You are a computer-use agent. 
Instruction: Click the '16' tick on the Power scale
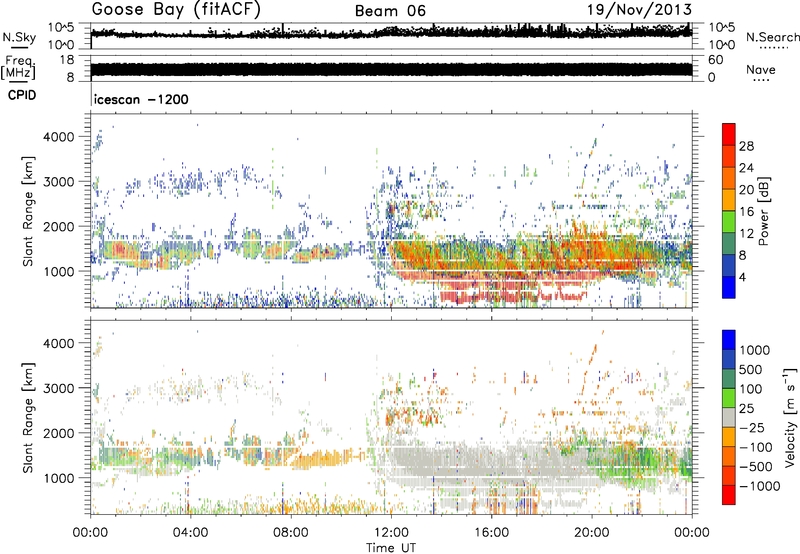click(746, 212)
